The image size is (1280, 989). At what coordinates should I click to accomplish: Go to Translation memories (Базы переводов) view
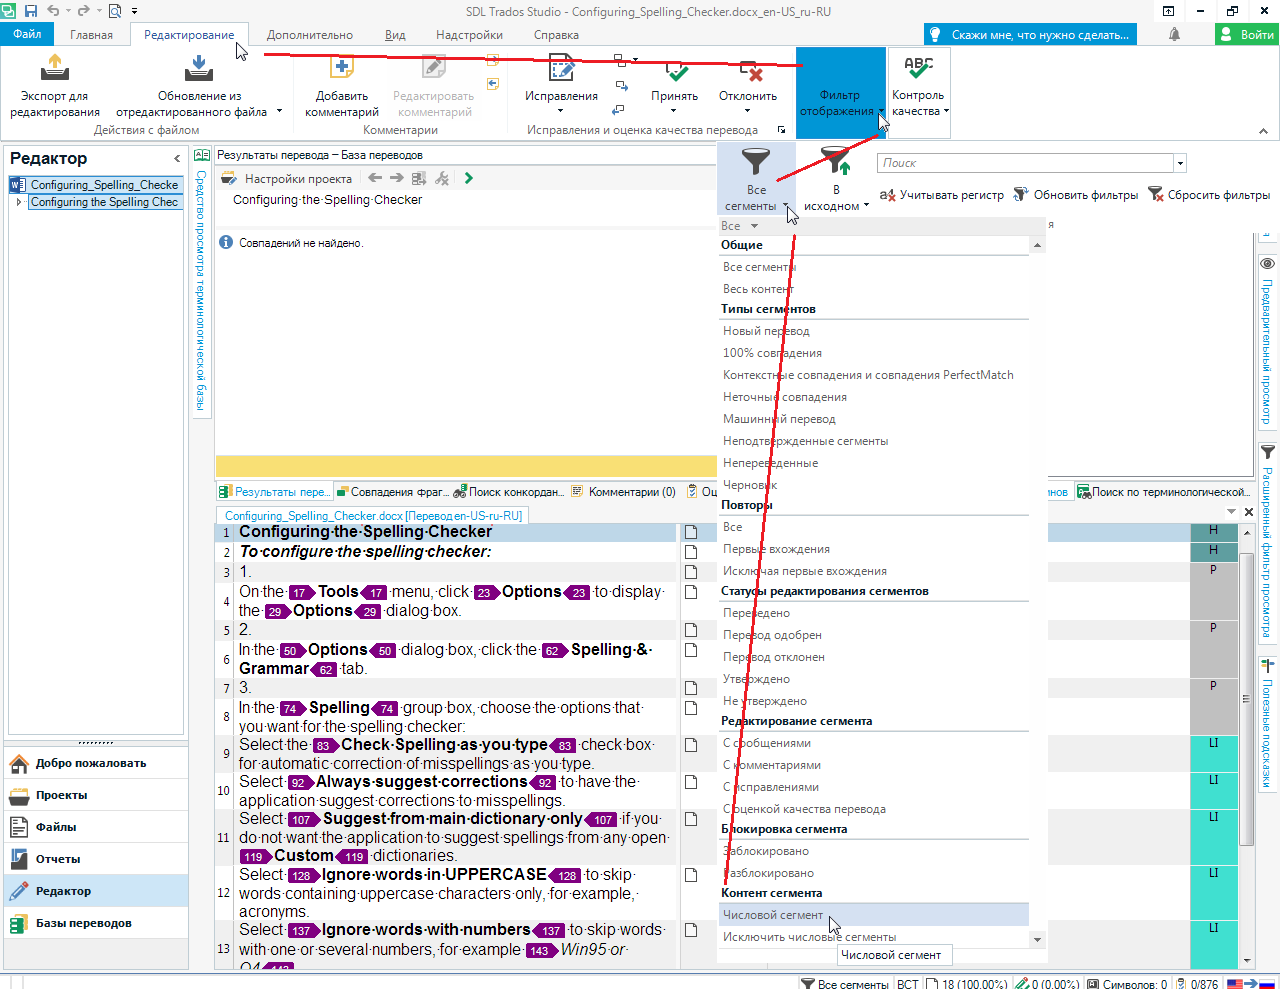(x=83, y=923)
